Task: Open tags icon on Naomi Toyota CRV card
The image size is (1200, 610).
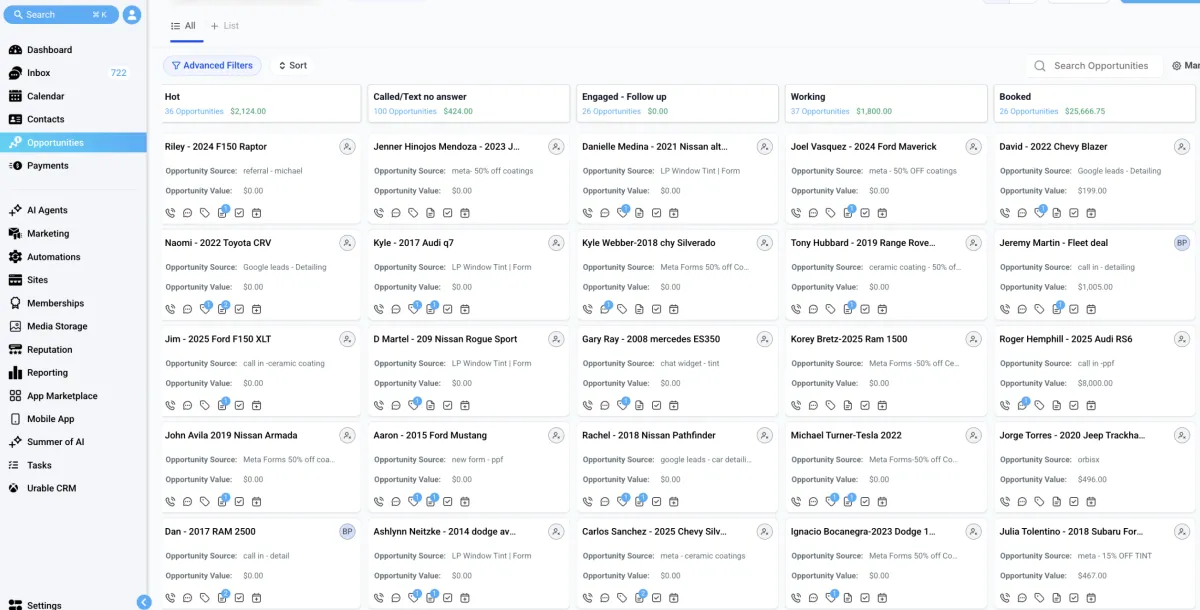Action: [x=205, y=309]
